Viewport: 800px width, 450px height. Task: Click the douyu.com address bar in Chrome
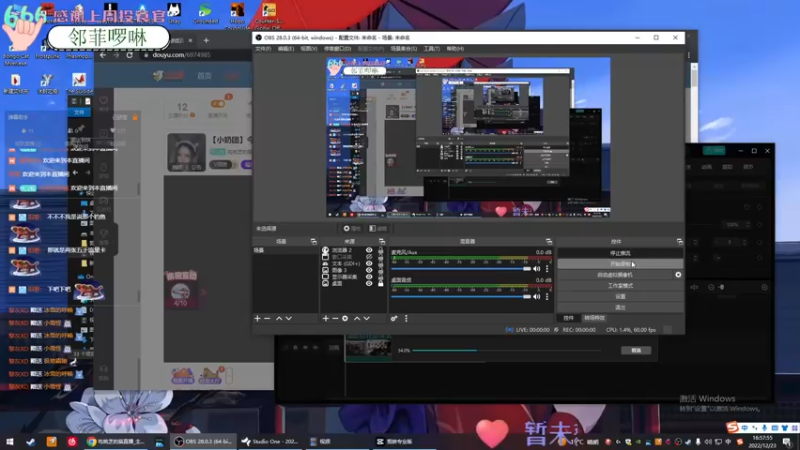[x=196, y=55]
